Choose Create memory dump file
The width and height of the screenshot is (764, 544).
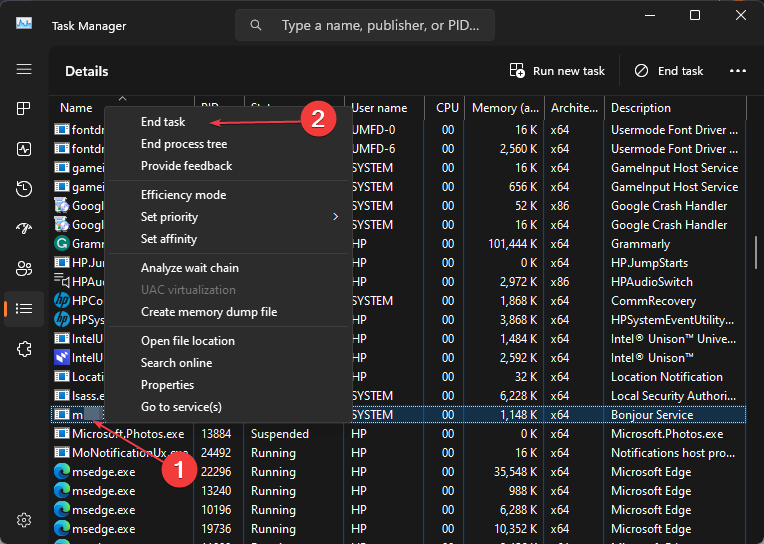[209, 312]
